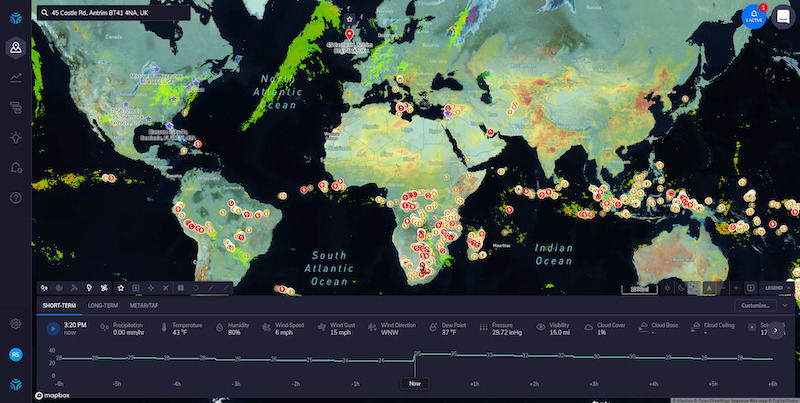Viewport: 800px width, 403px height.
Task: Click the Now marker on timeline
Action: tap(416, 382)
